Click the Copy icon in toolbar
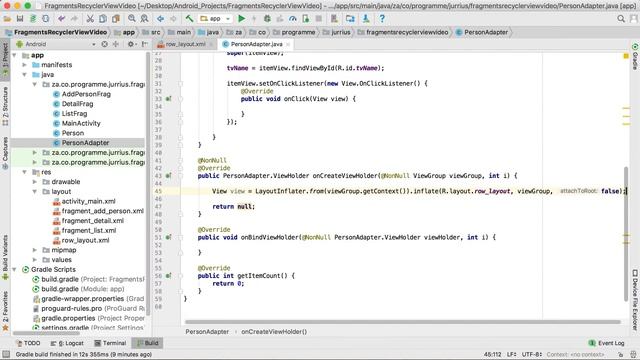The image size is (640, 360). 103,19
